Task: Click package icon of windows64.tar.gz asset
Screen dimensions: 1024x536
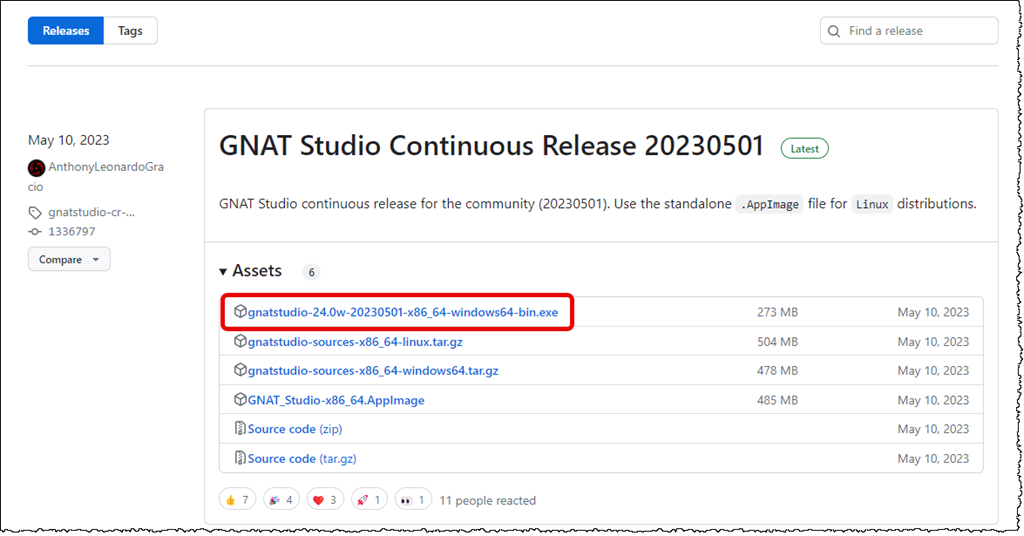Action: pos(240,370)
